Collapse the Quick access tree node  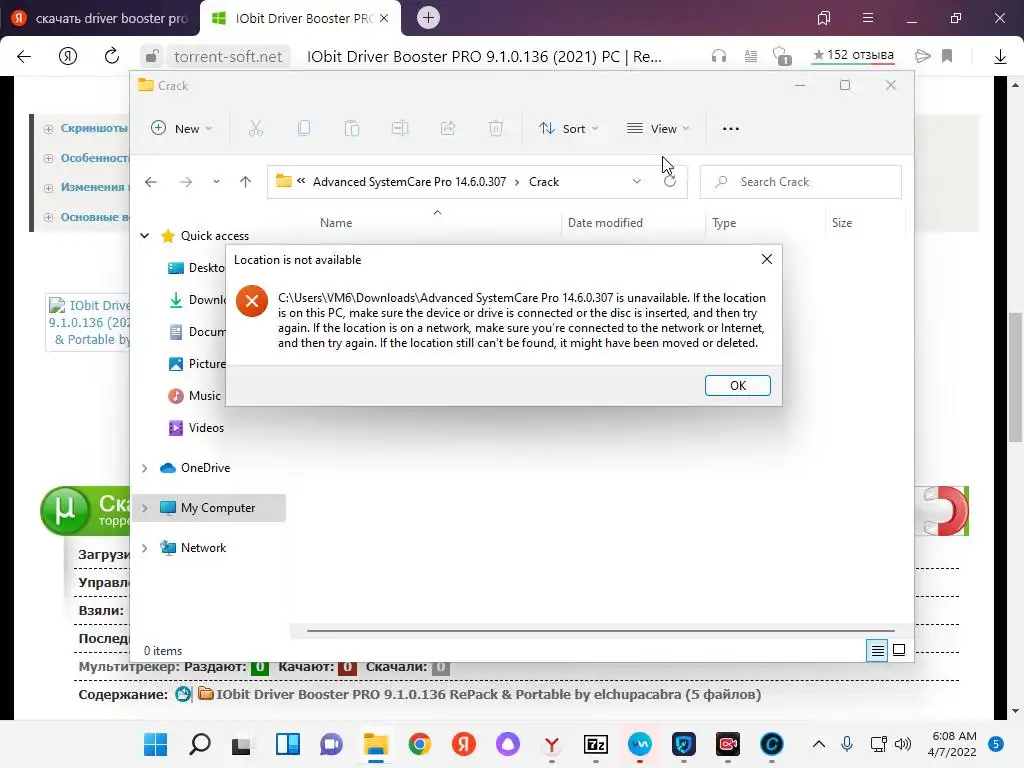tap(144, 236)
